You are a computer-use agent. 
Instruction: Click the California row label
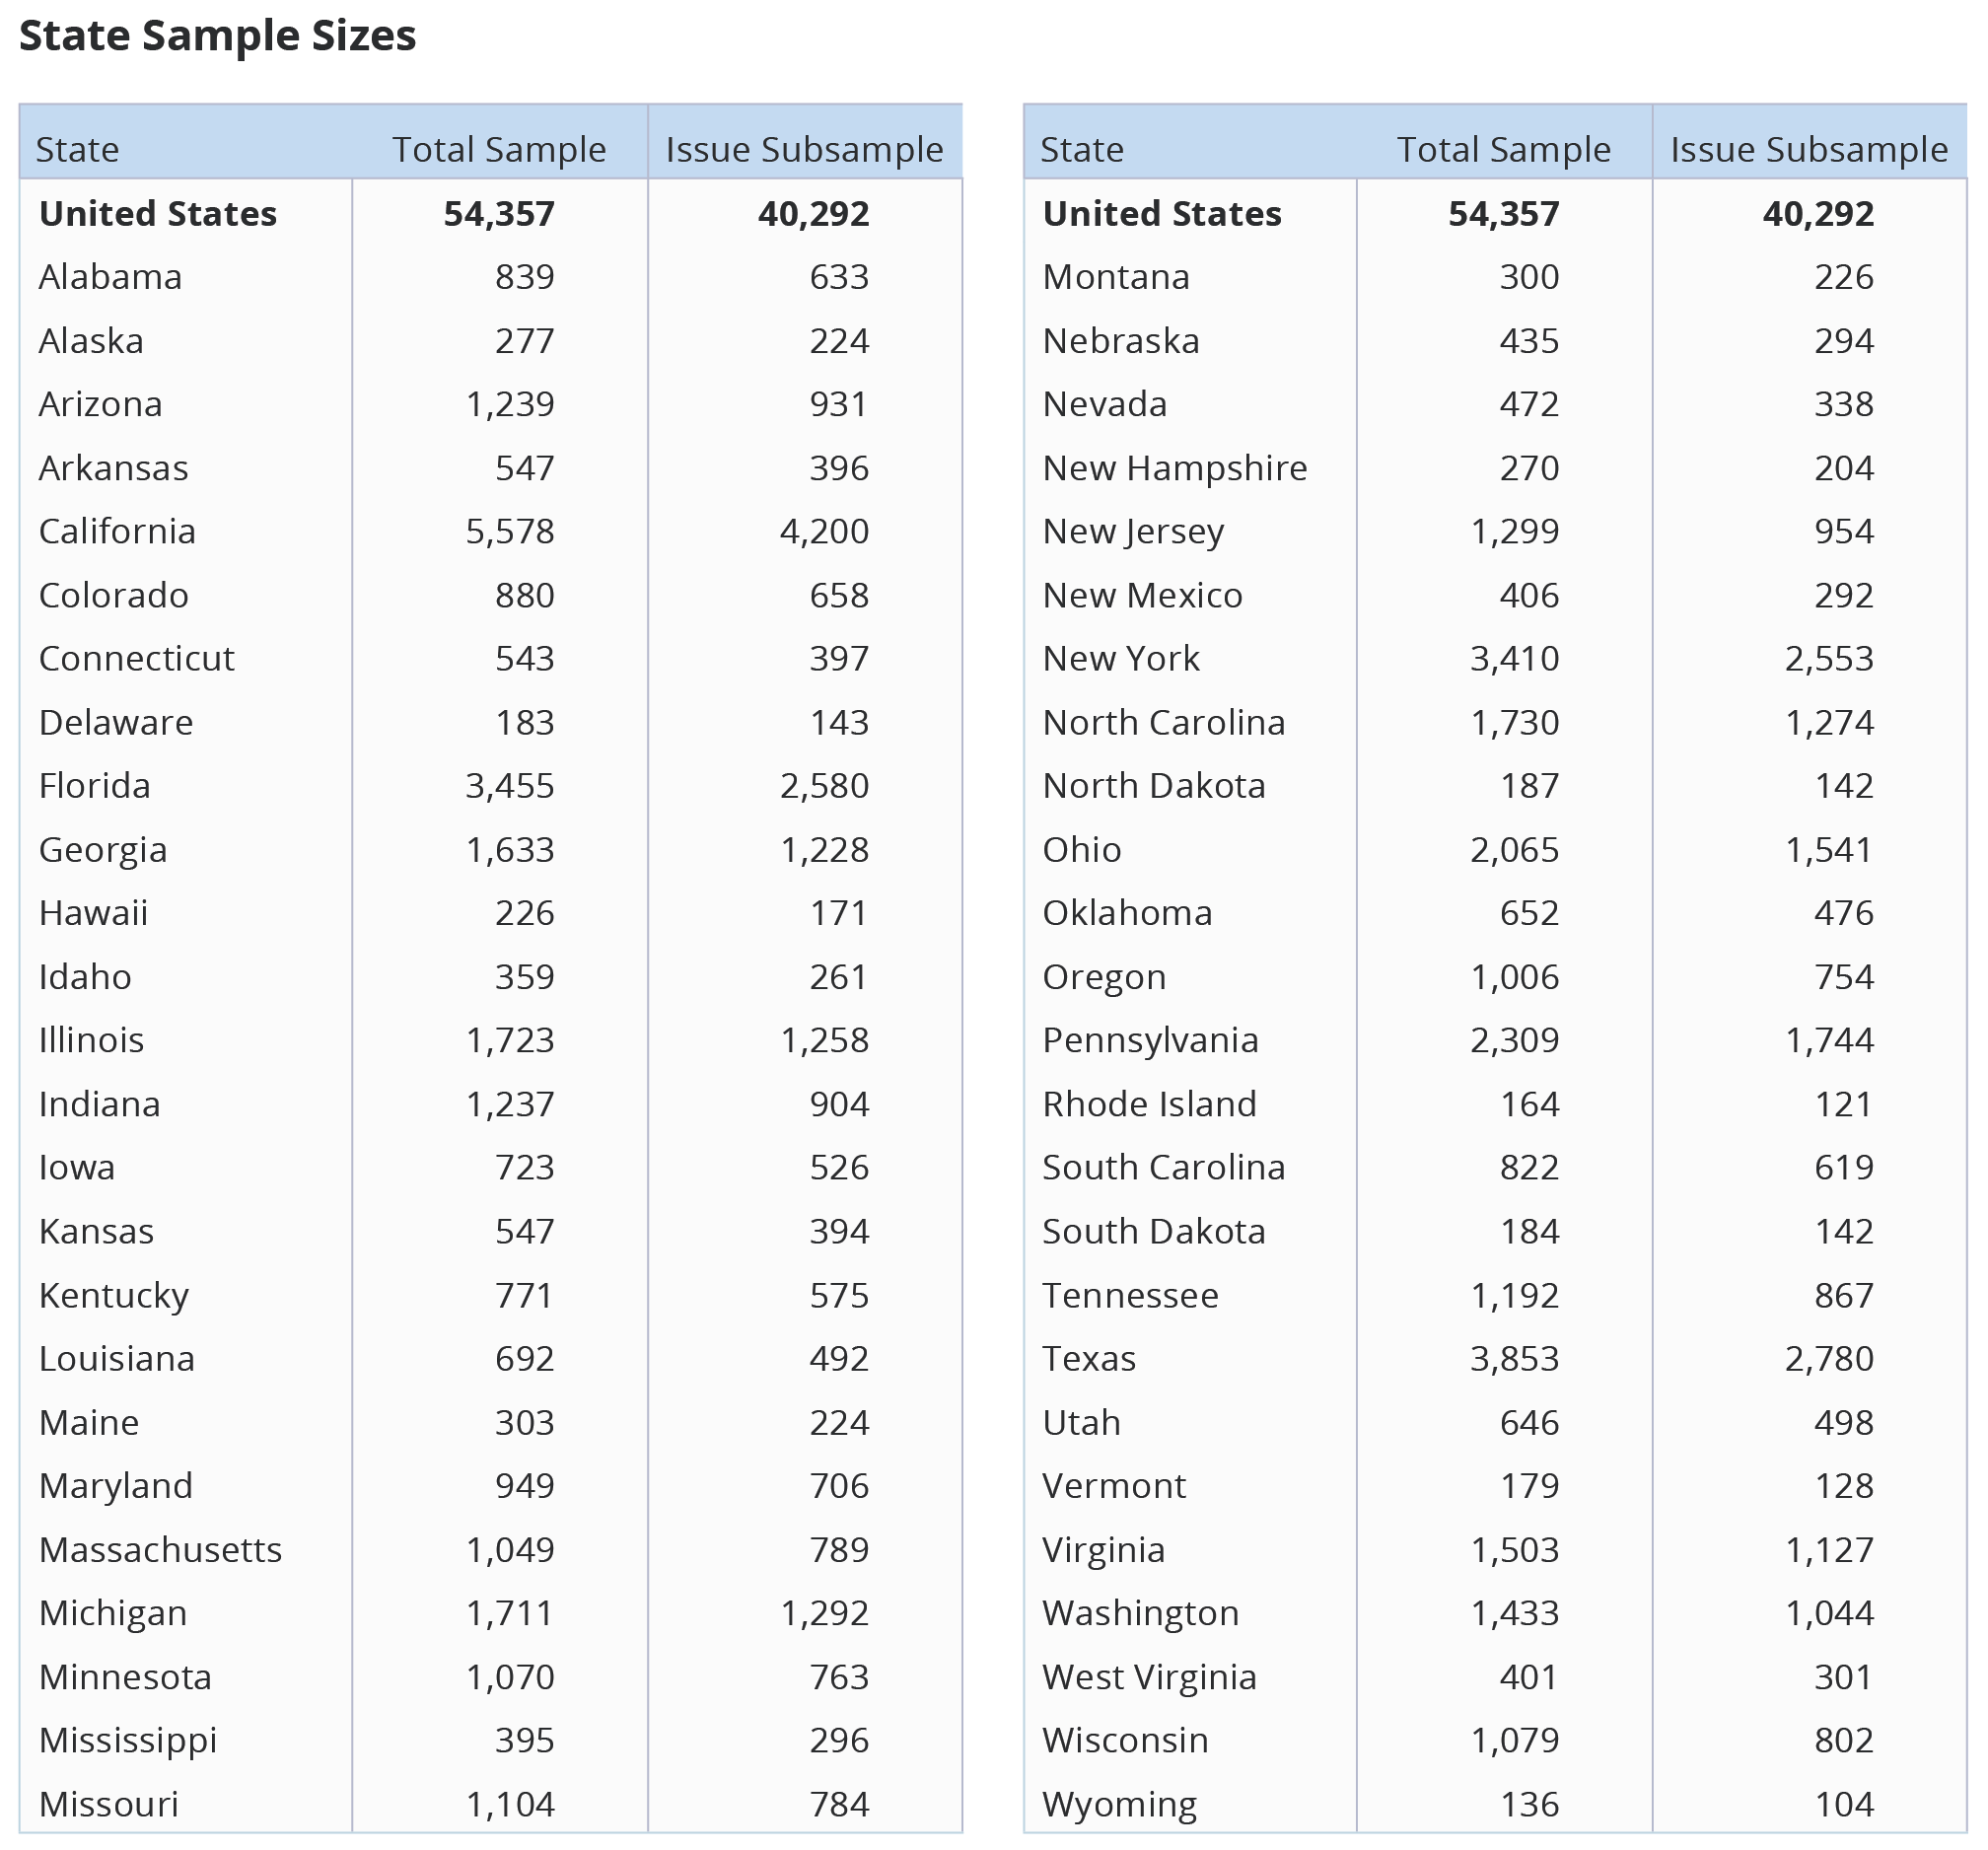117,531
